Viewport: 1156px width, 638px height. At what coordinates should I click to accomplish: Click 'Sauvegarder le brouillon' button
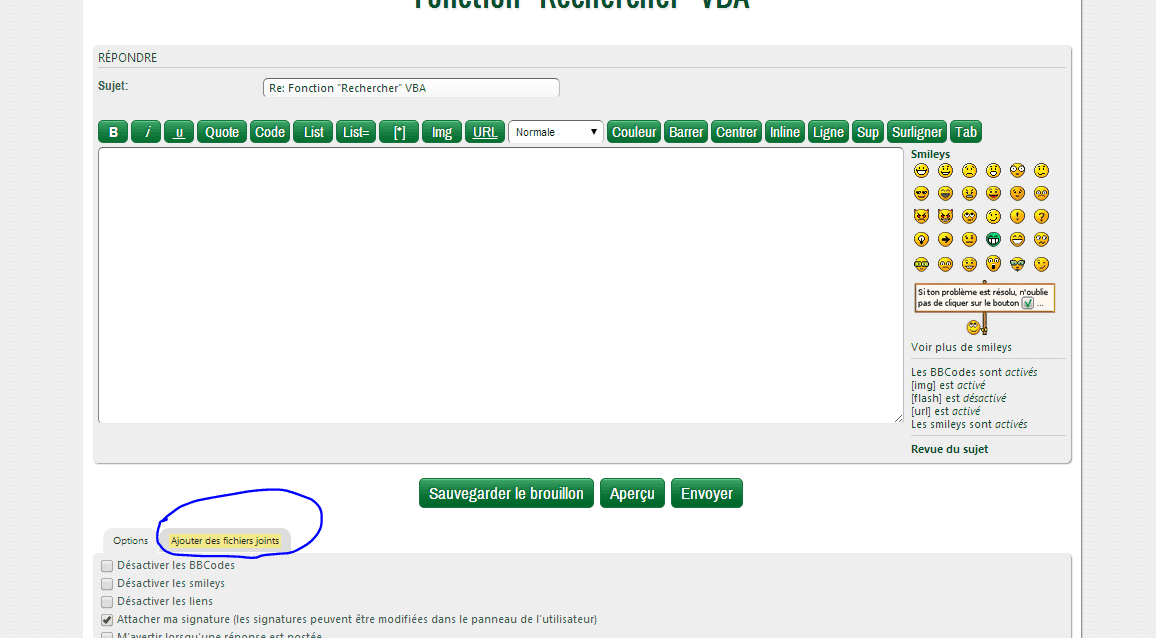[x=506, y=493]
